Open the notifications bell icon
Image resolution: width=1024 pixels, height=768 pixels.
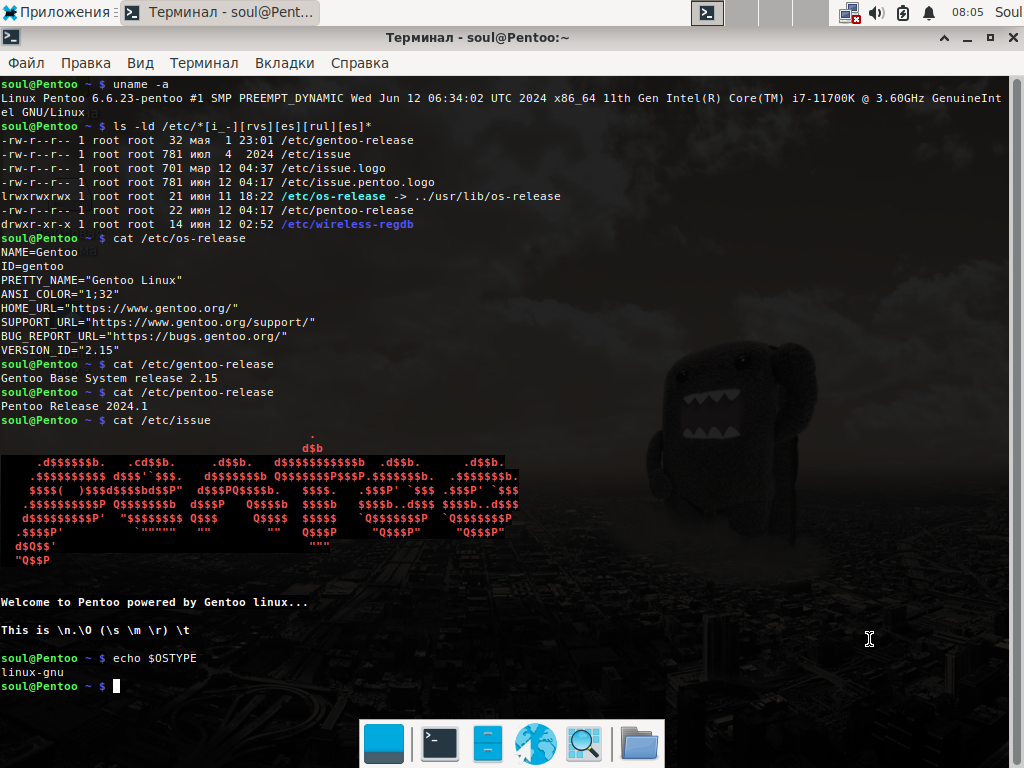tap(929, 12)
